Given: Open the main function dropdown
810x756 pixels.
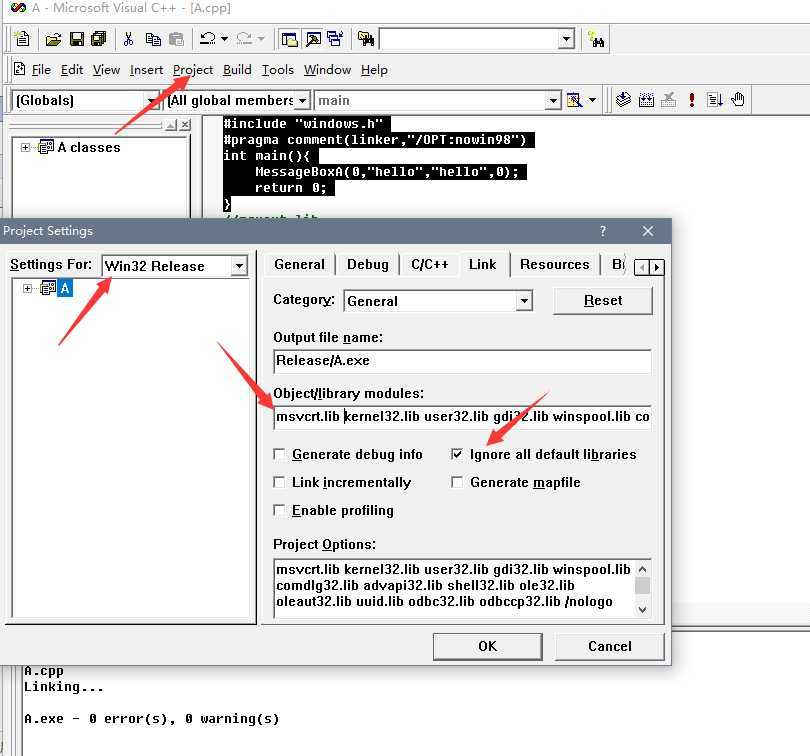Looking at the screenshot, I should pyautogui.click(x=553, y=100).
